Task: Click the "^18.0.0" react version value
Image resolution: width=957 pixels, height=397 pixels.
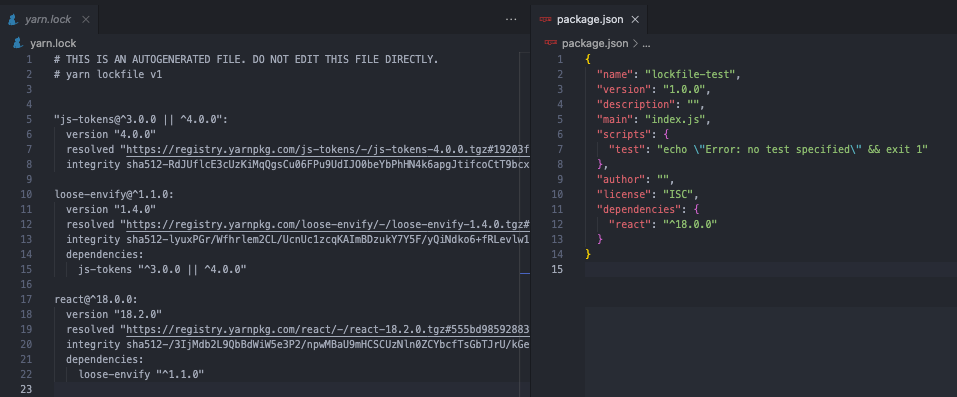Action: 690,224
